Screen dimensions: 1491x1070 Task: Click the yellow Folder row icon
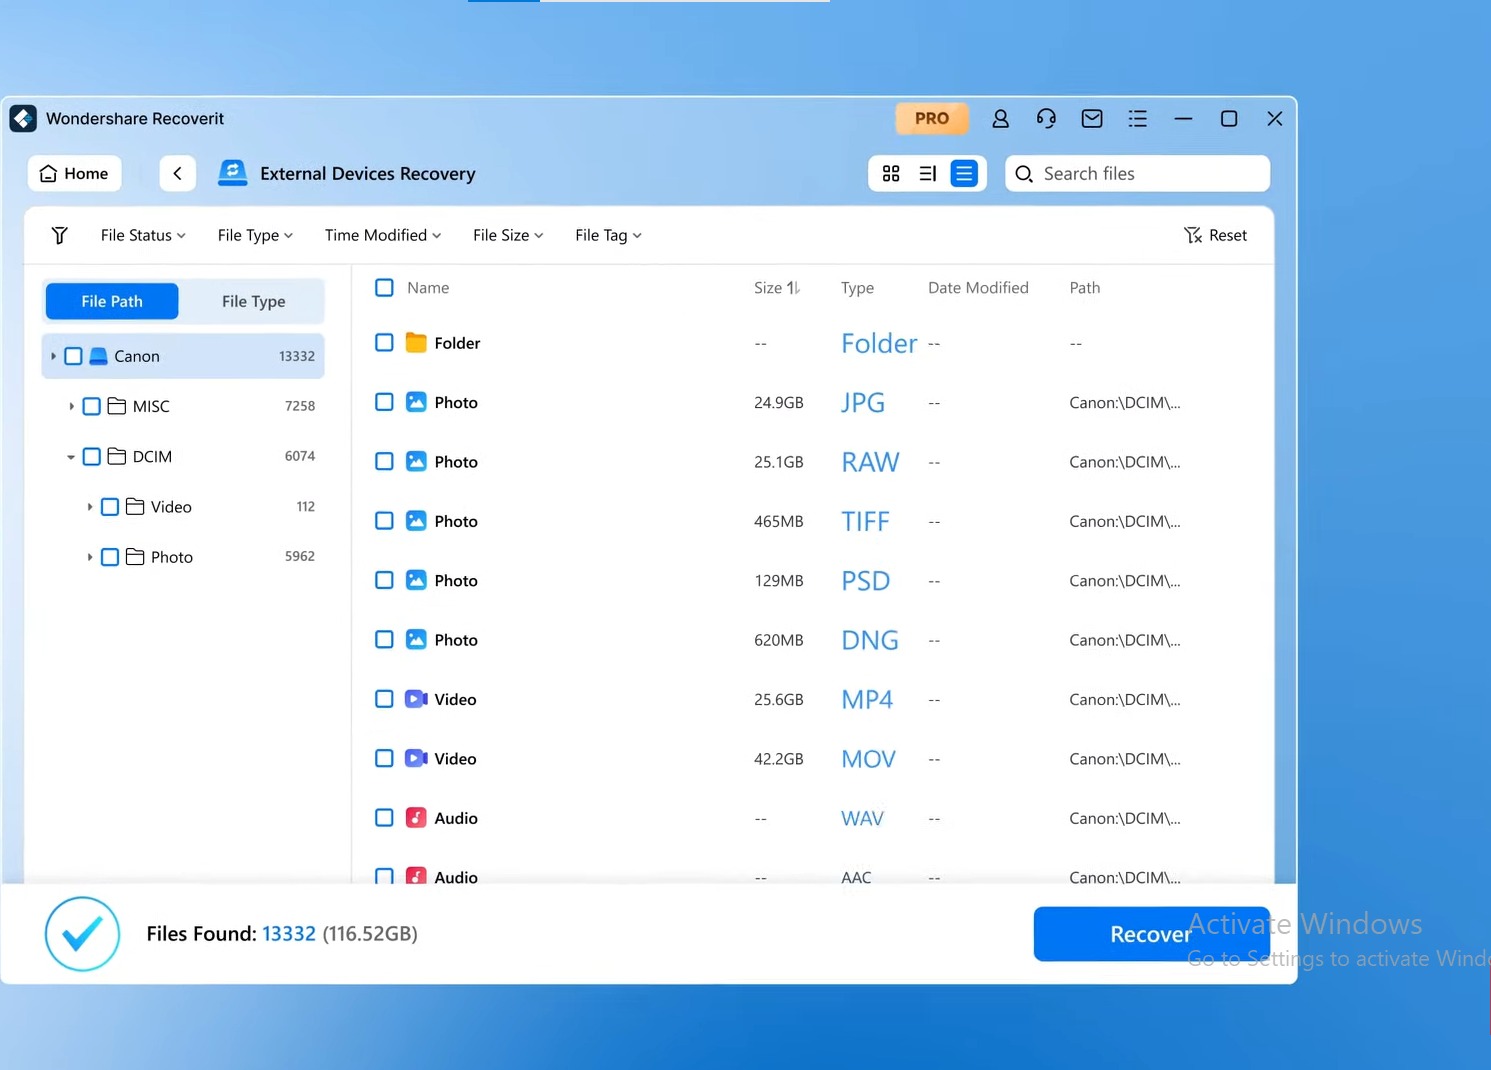pyautogui.click(x=416, y=343)
